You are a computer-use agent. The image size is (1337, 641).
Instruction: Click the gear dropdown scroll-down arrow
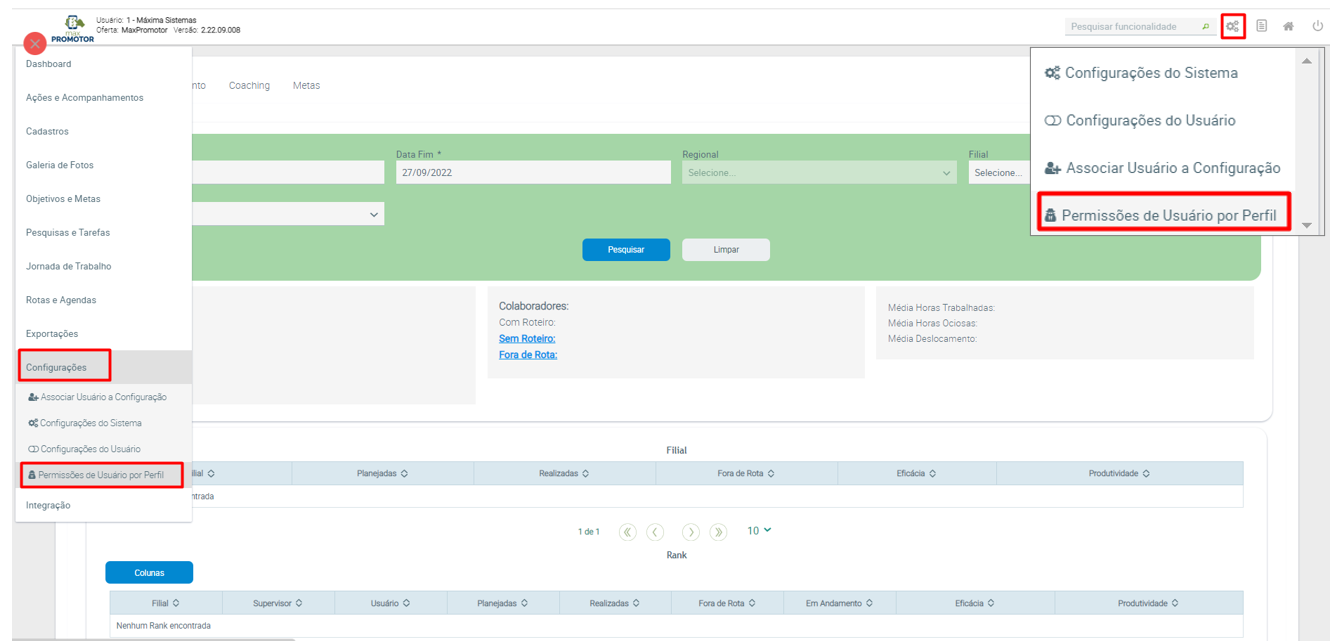pos(1306,225)
